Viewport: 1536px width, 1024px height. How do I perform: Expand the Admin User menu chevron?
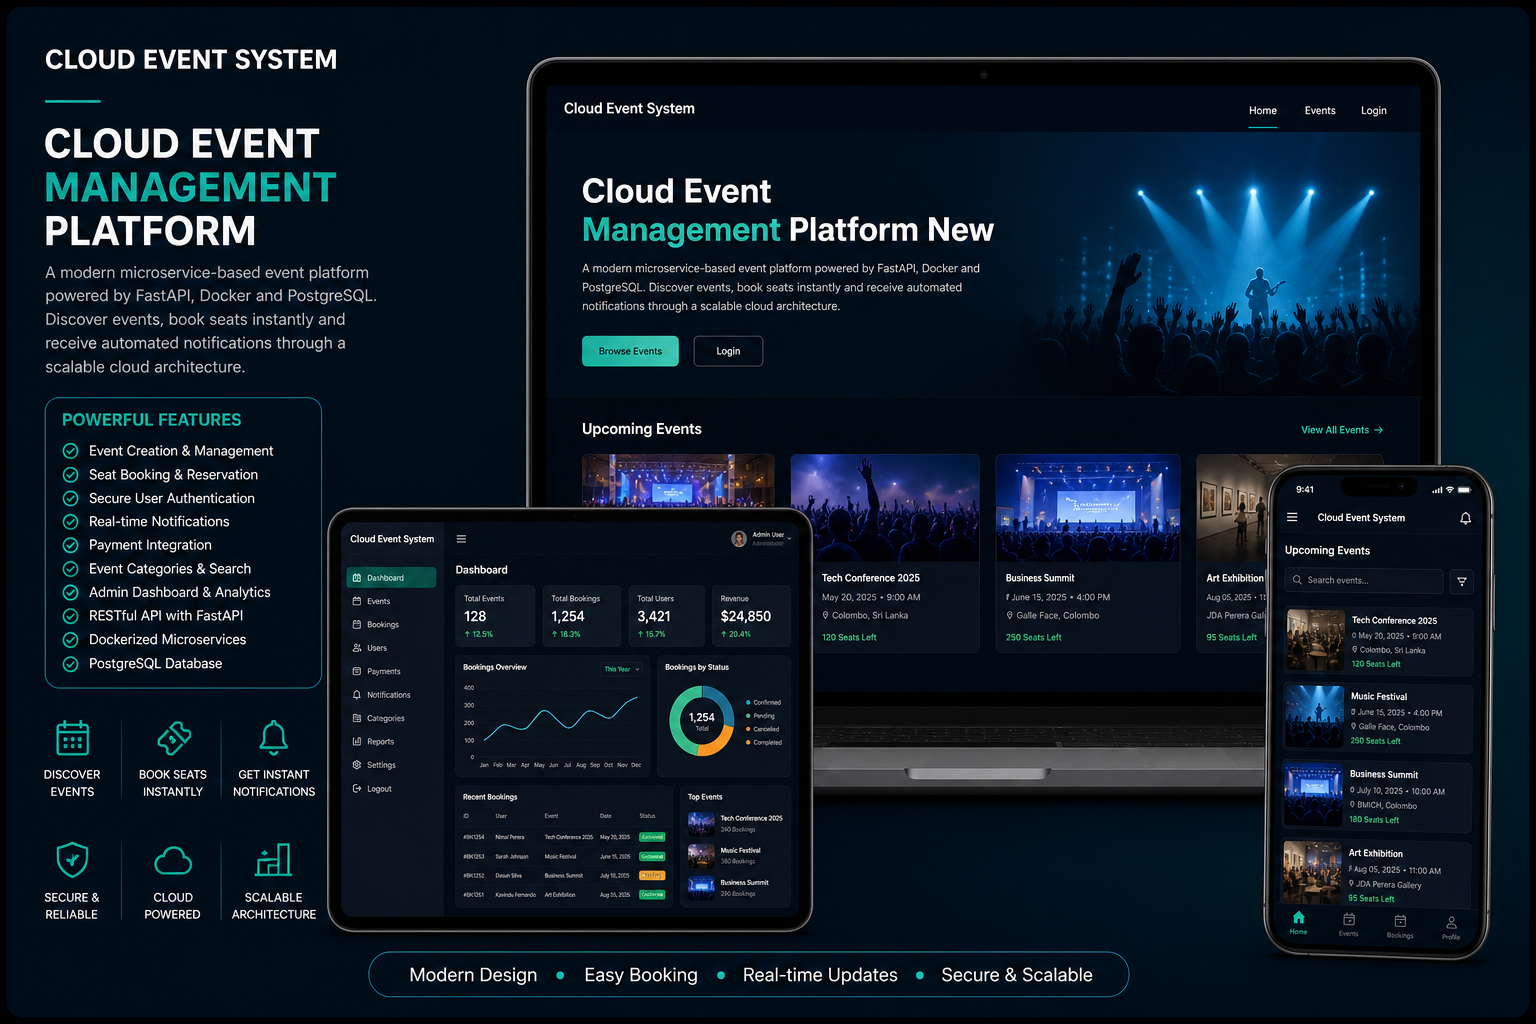(789, 538)
